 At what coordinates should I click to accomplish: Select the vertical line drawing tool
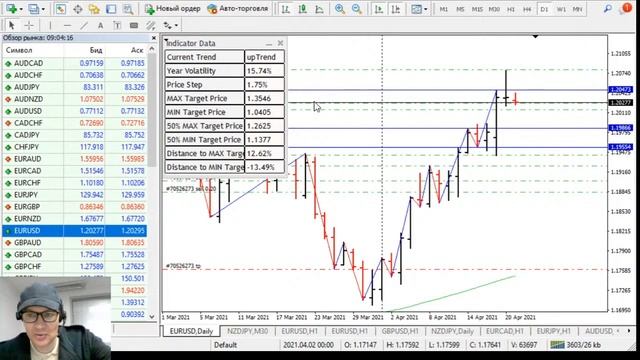[50, 25]
